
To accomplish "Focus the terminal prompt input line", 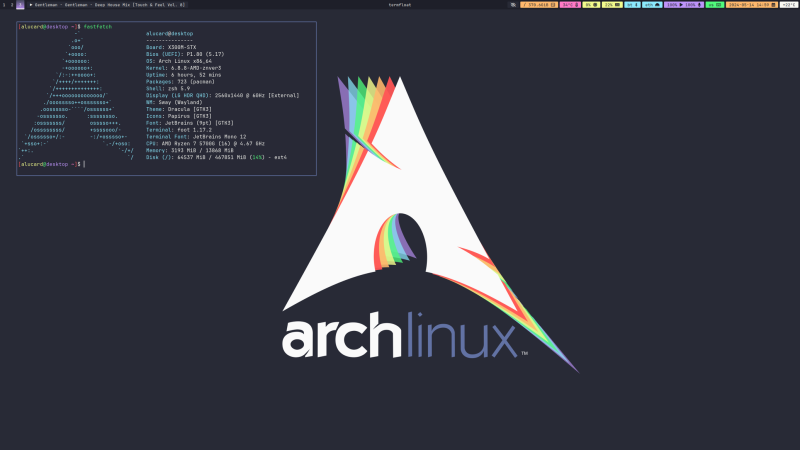I will (x=52, y=164).
